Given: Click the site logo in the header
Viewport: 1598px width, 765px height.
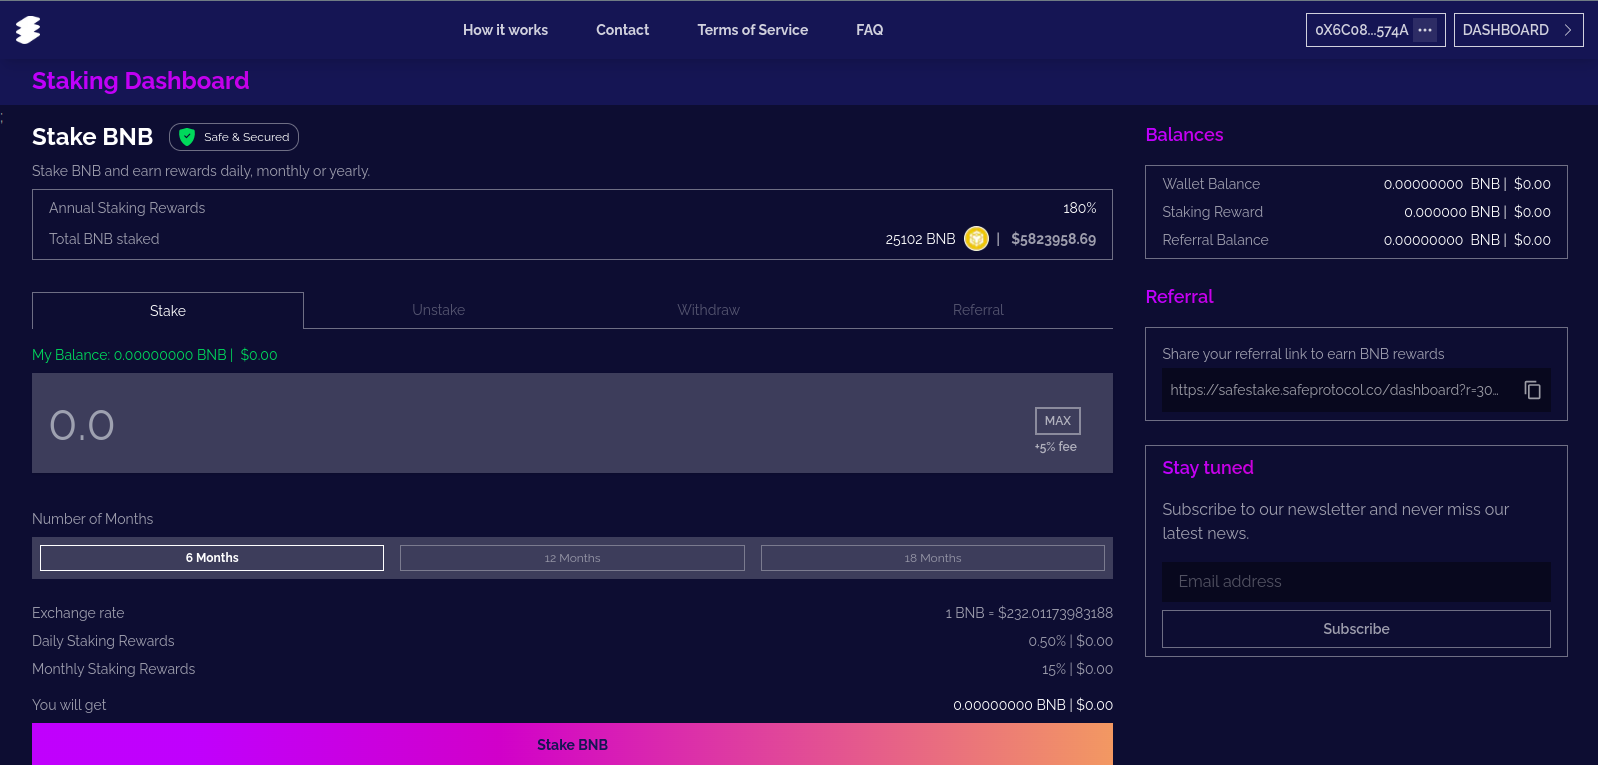Looking at the screenshot, I should [x=28, y=30].
